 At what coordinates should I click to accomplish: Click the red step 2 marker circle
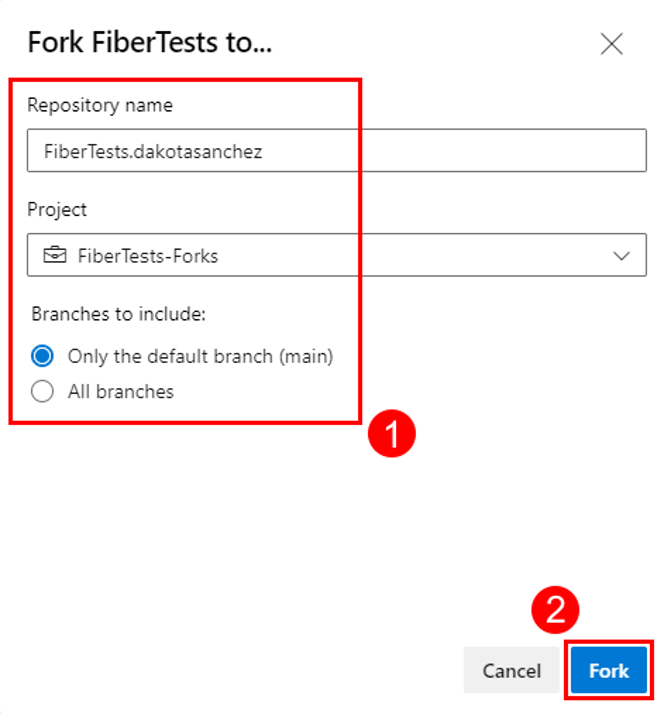pos(555,609)
